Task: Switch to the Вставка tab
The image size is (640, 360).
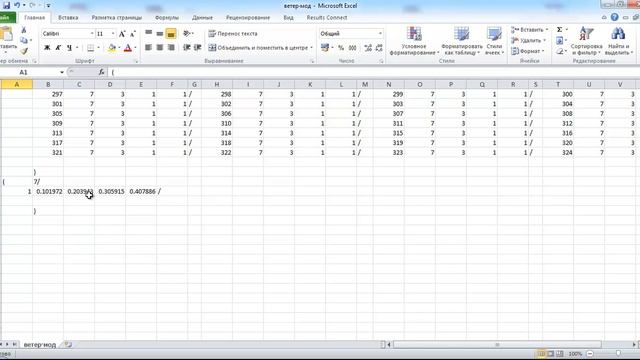Action: pyautogui.click(x=68, y=18)
